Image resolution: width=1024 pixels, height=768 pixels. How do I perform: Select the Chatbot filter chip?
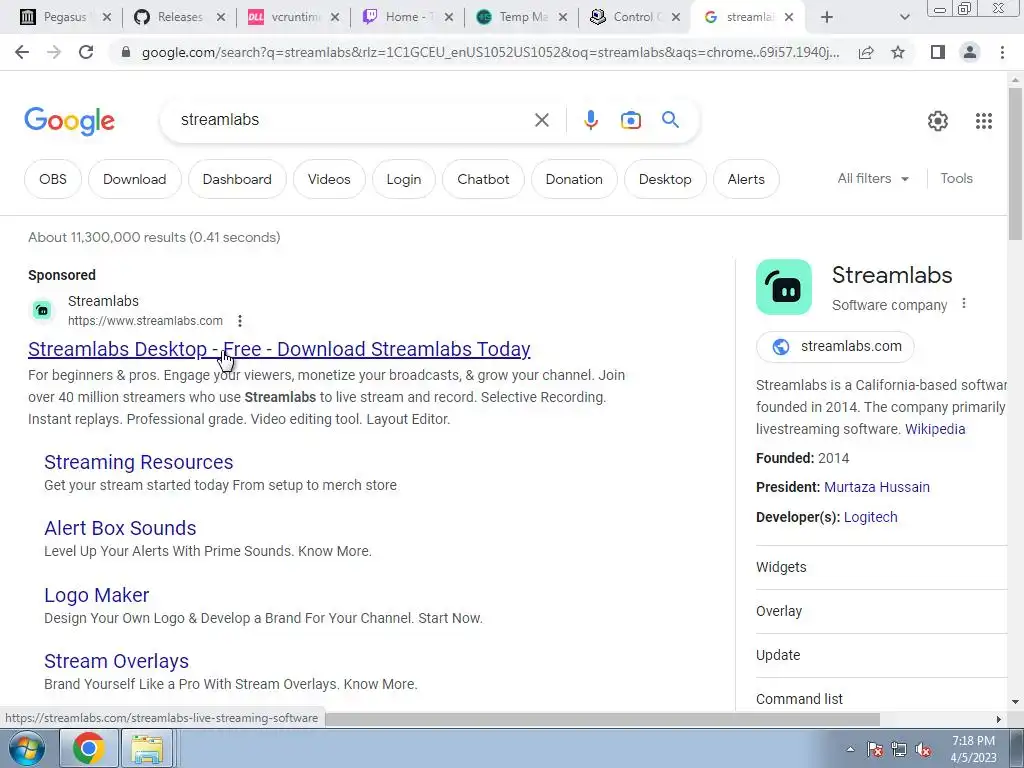(x=483, y=179)
